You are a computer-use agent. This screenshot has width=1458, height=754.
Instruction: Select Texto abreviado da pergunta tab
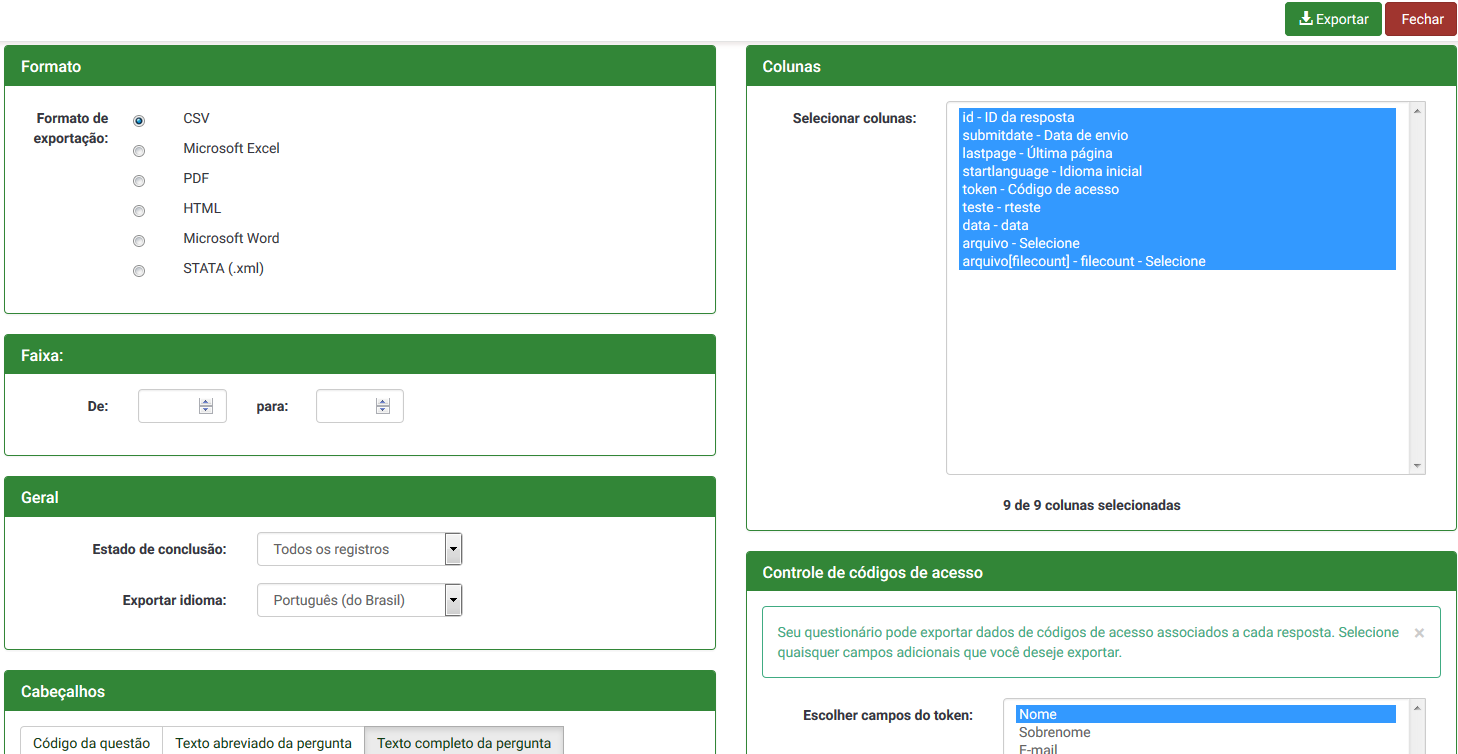263,742
